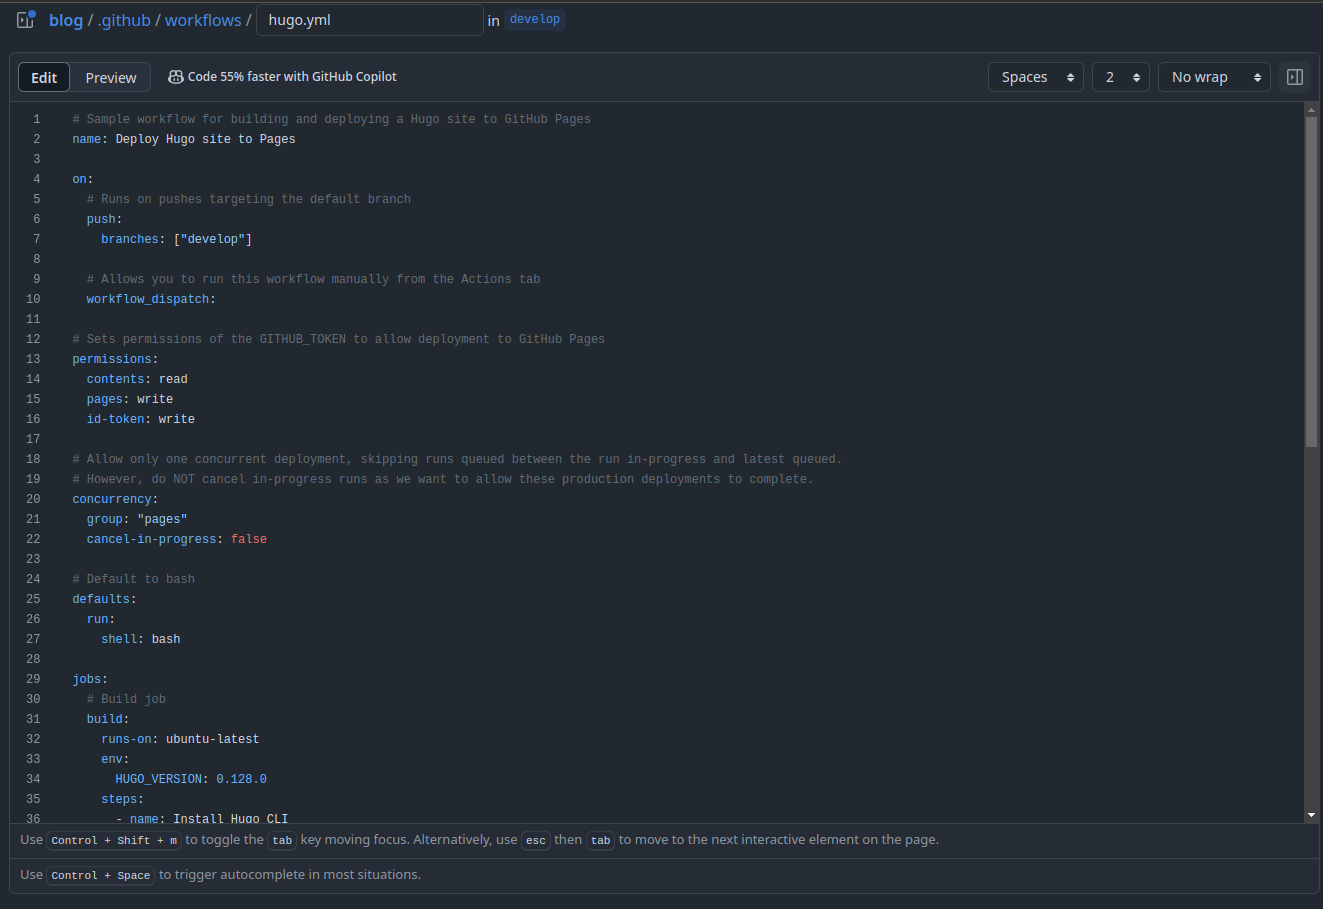Click the 'workflow_dispatch:' line
Viewport: 1323px width, 909px height.
coord(151,299)
